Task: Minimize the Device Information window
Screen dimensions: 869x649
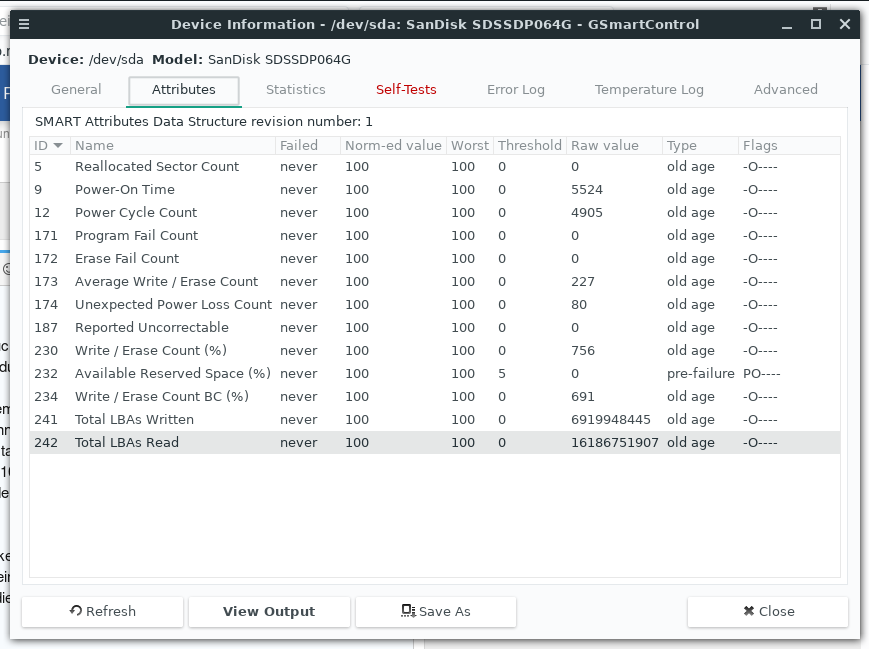Action: [x=786, y=24]
